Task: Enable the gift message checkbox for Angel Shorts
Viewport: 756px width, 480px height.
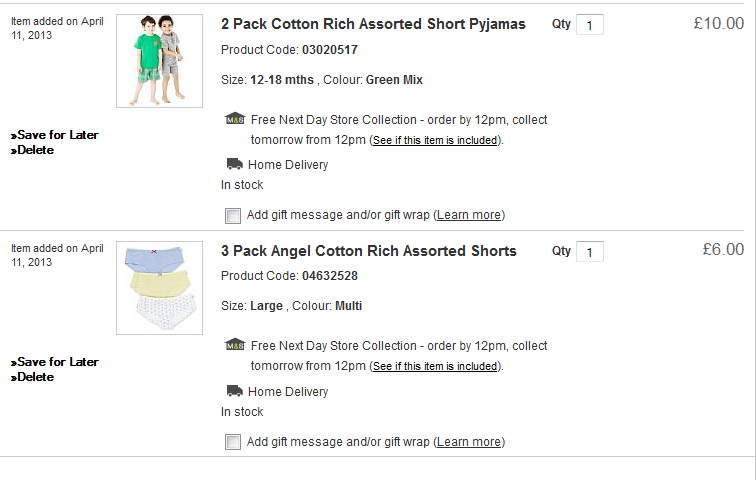Action: [x=233, y=442]
